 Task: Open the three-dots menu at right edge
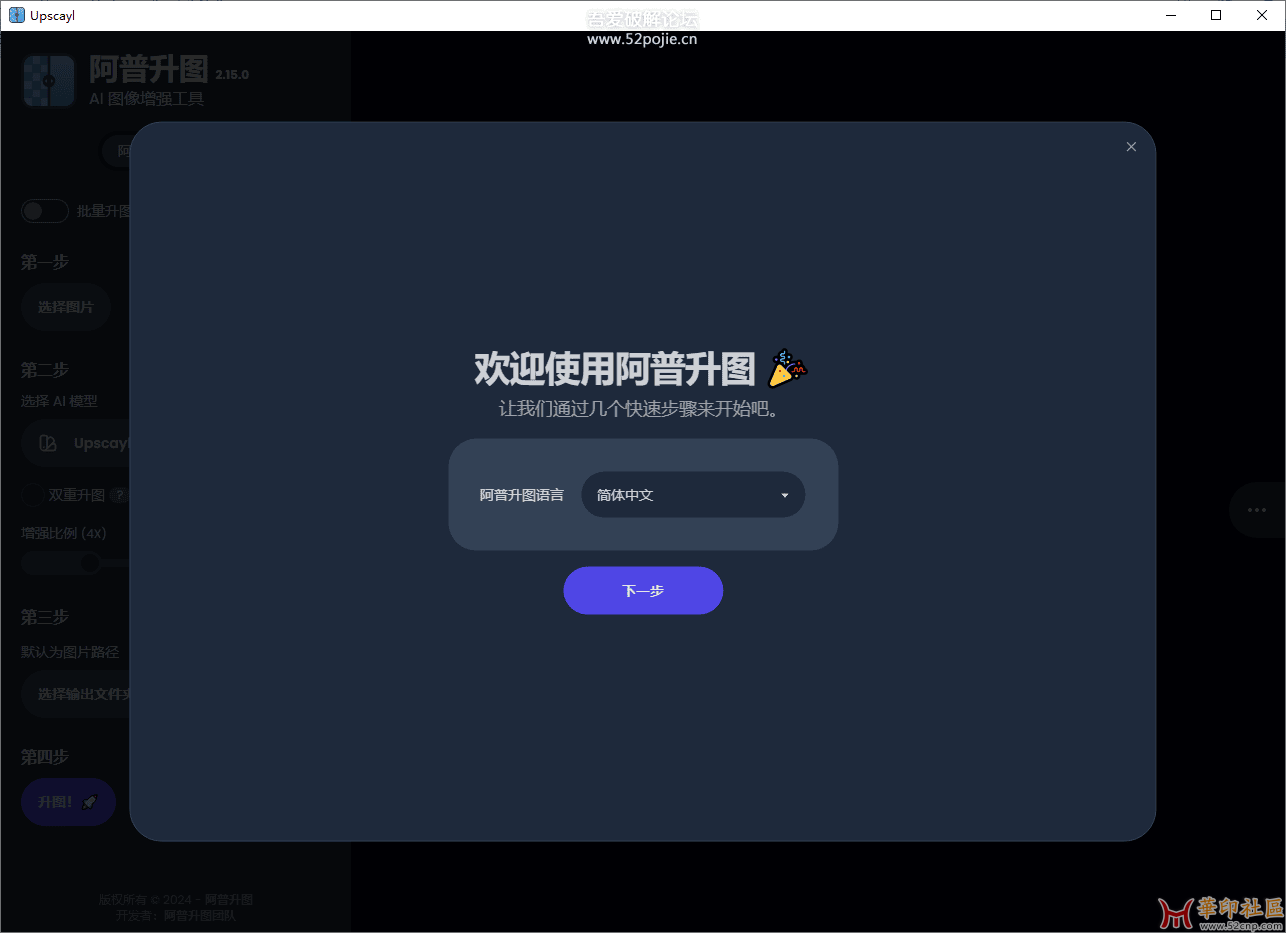point(1257,510)
